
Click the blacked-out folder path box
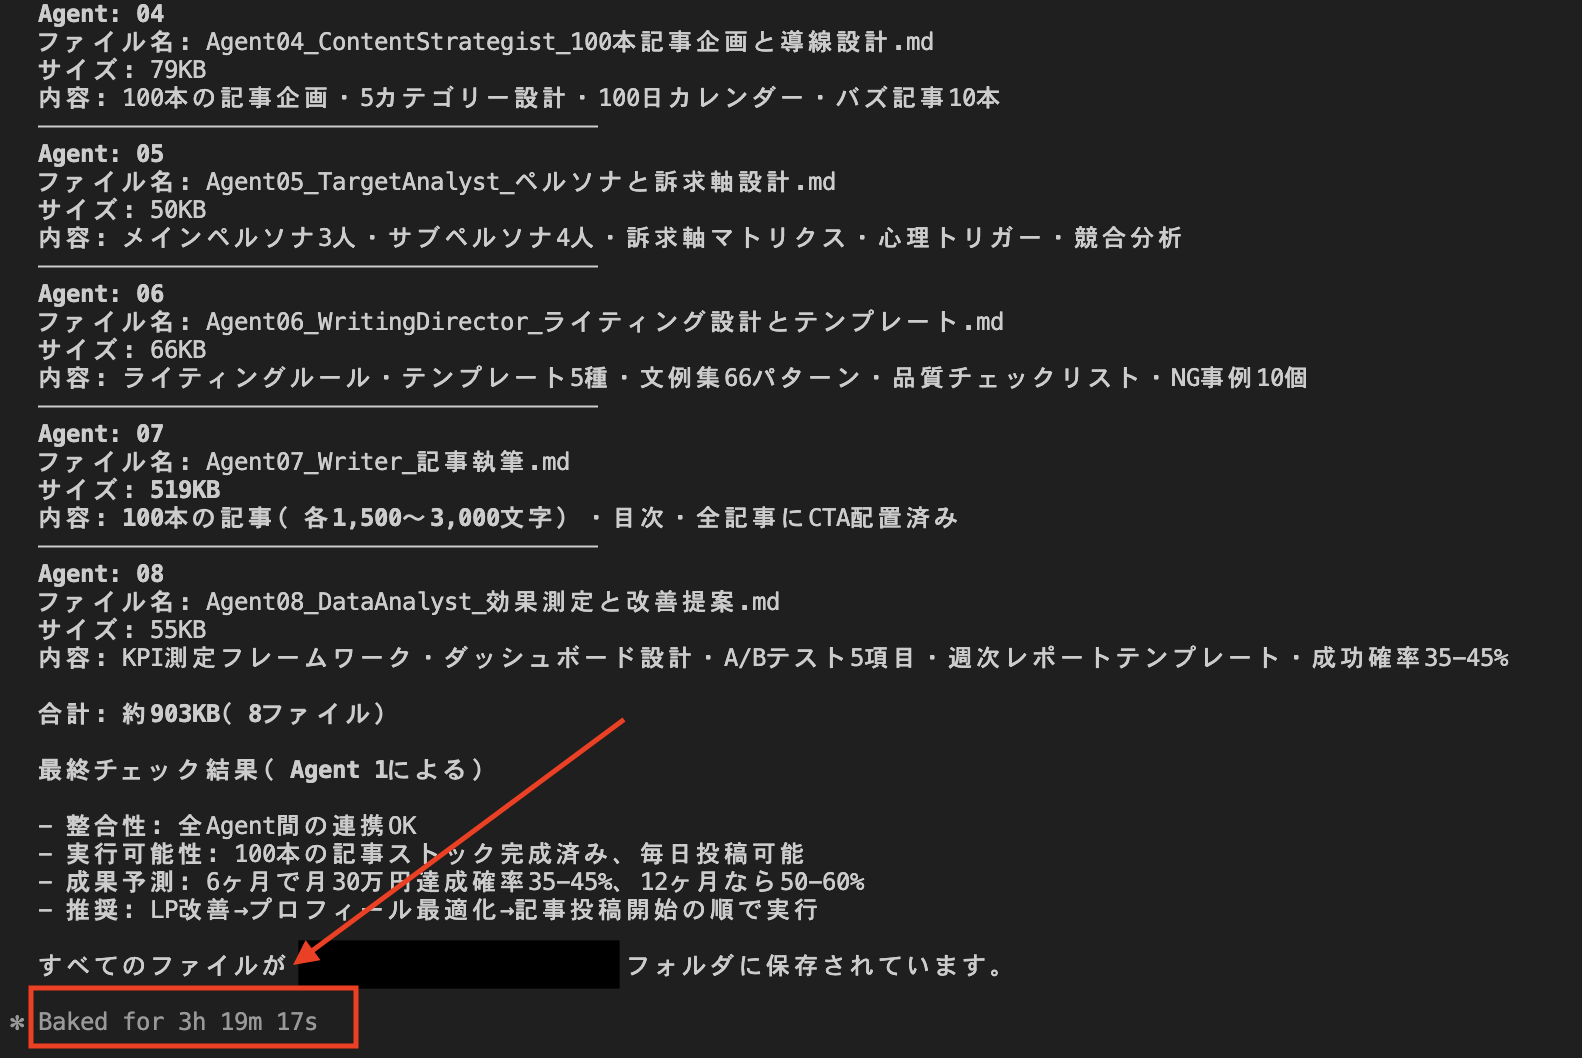point(458,965)
